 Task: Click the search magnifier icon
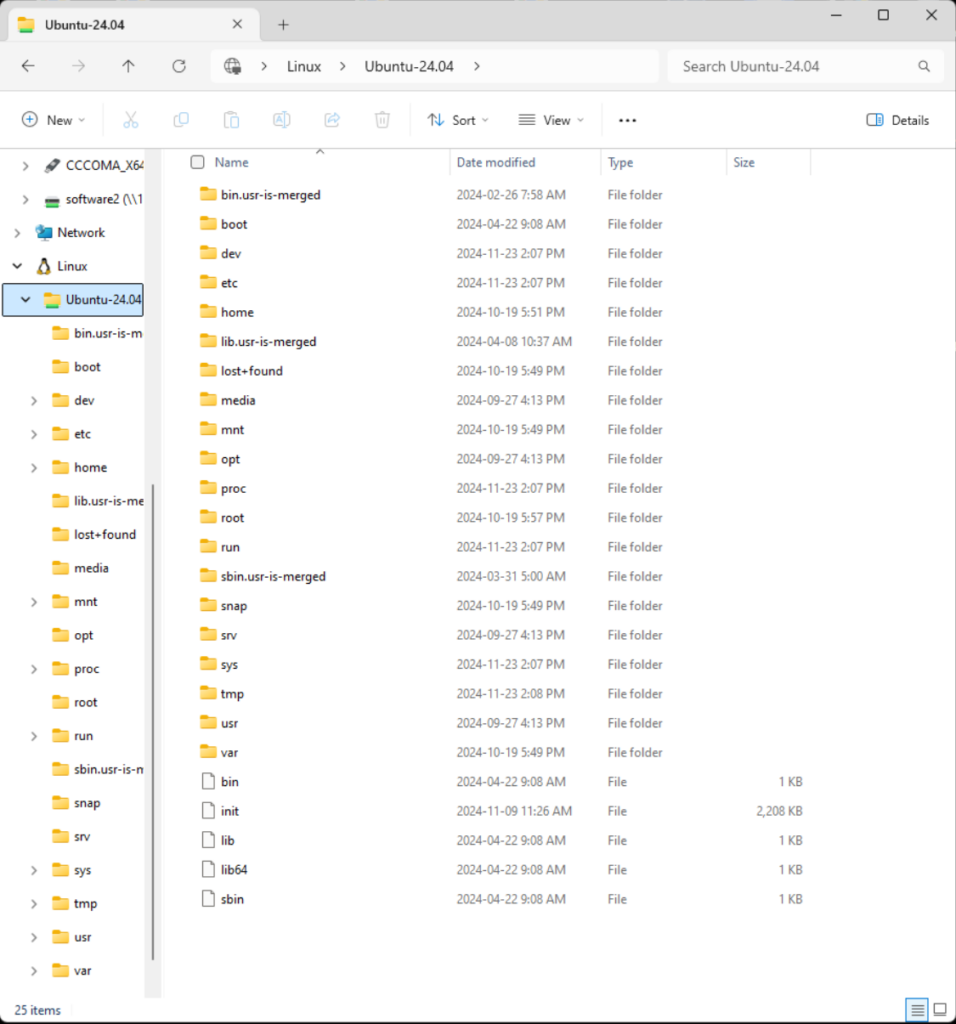click(x=924, y=66)
